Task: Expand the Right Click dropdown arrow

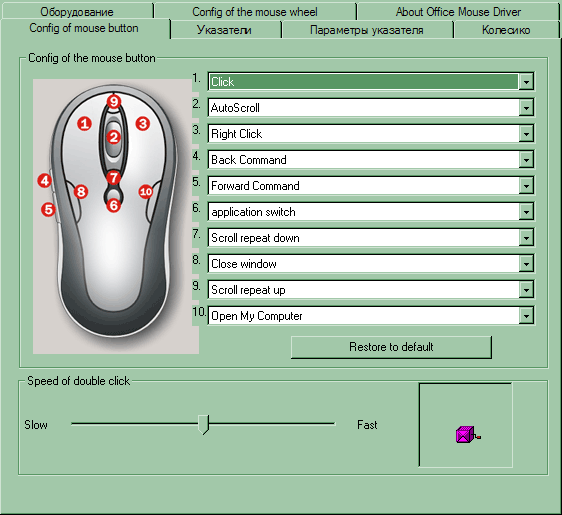Action: [526, 134]
